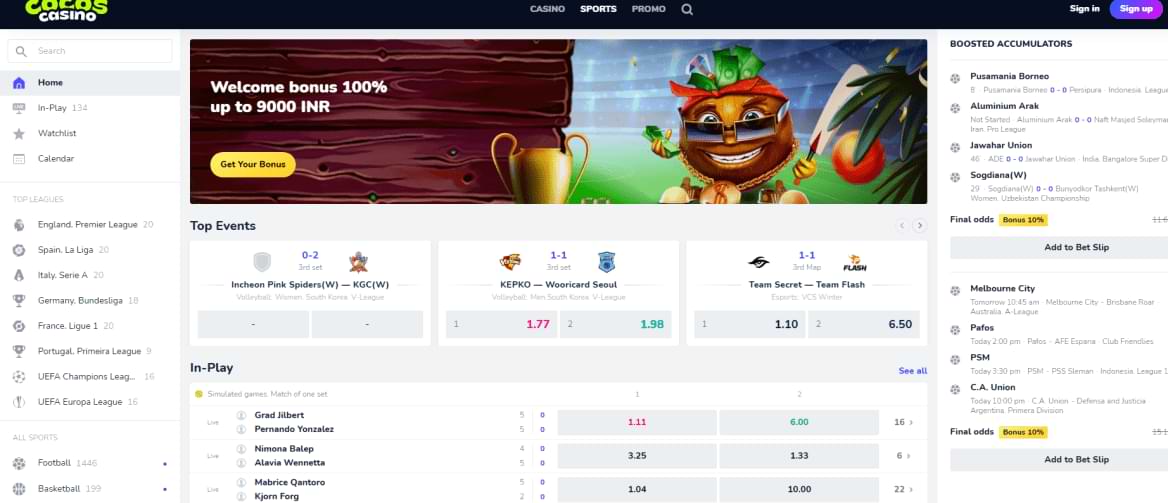The image size is (1168, 503).
Task: Focus the sidebar Search field
Action: tap(89, 51)
